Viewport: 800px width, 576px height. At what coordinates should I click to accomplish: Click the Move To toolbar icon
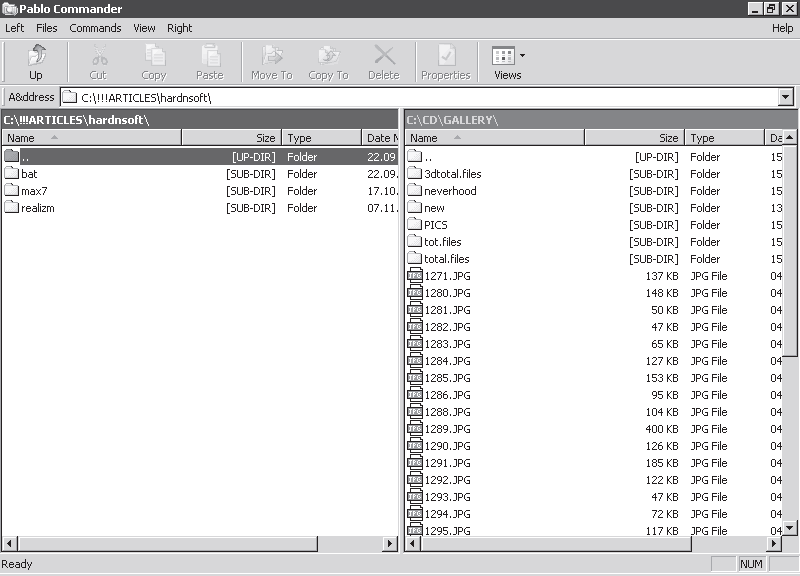coord(272,56)
